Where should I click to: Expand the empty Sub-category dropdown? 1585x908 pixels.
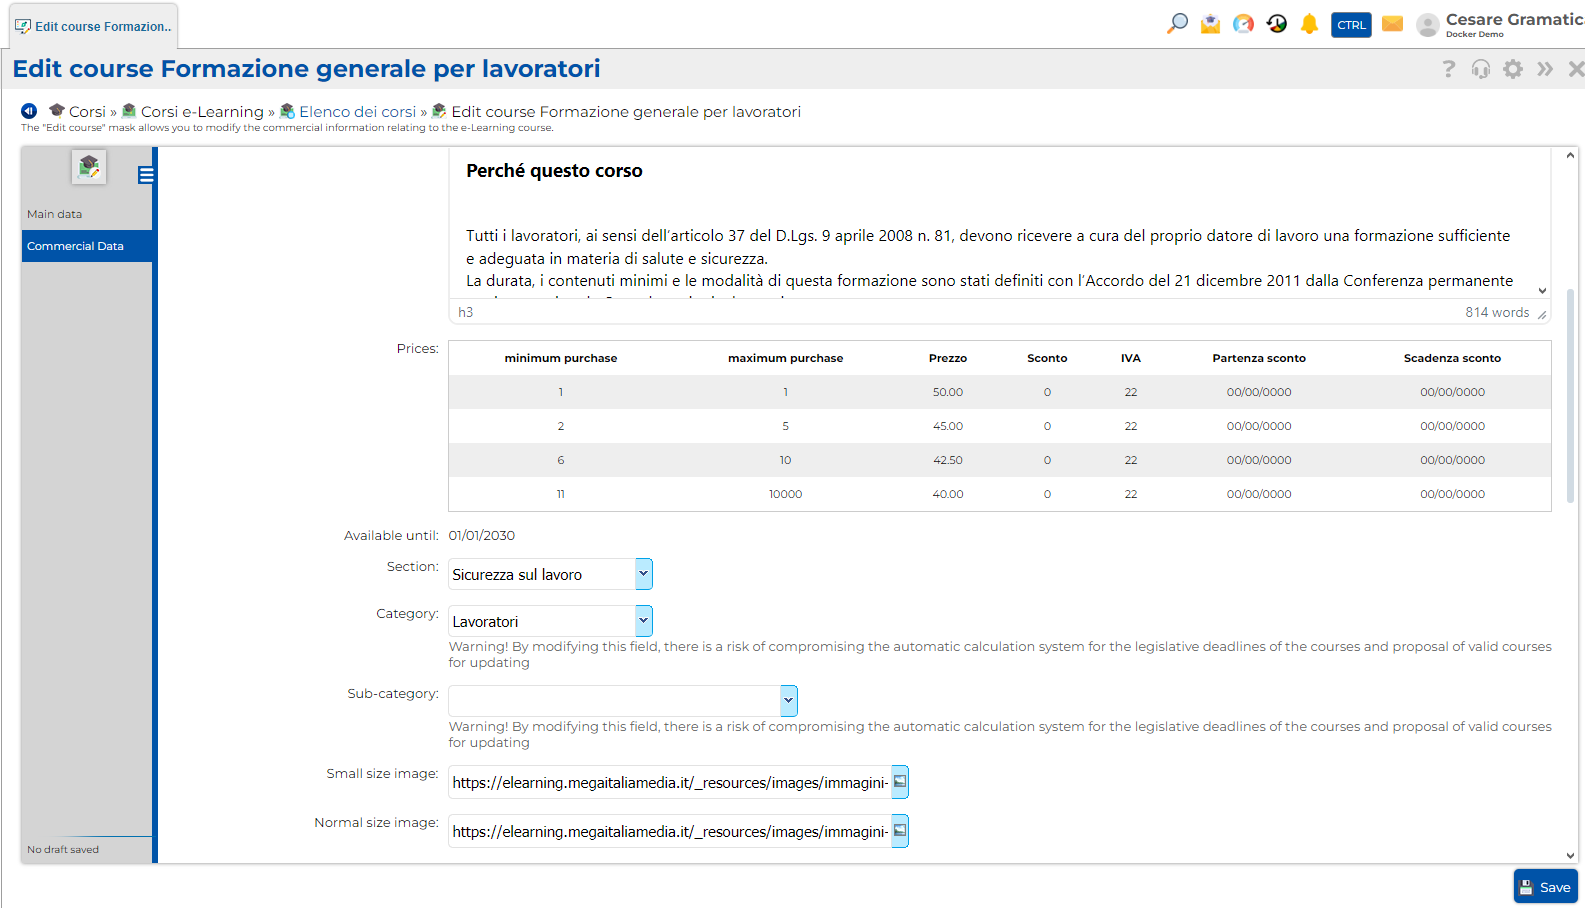click(788, 701)
